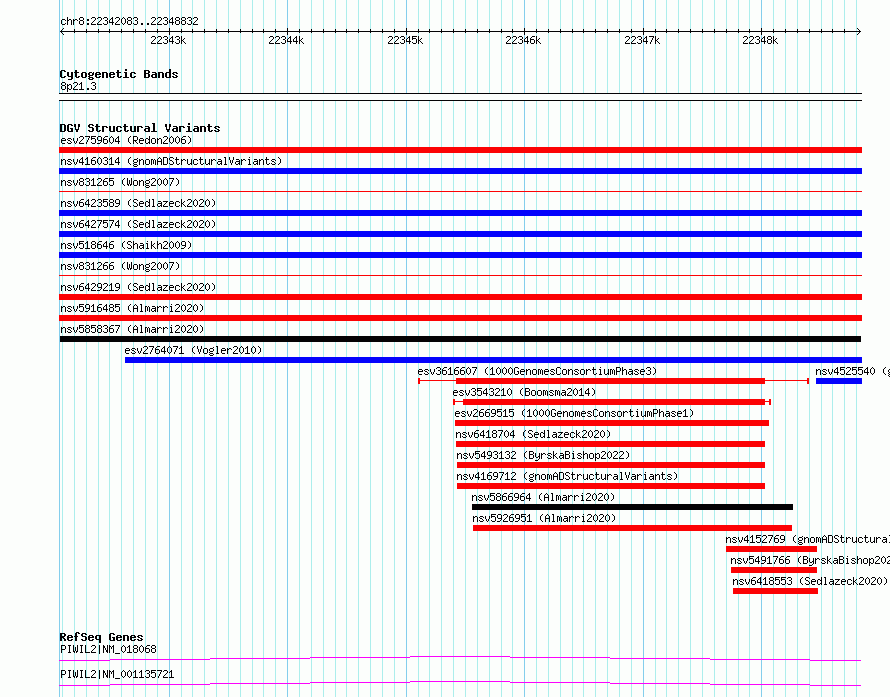Open esv2764071 (Vogler2010) variant label

coord(193,350)
